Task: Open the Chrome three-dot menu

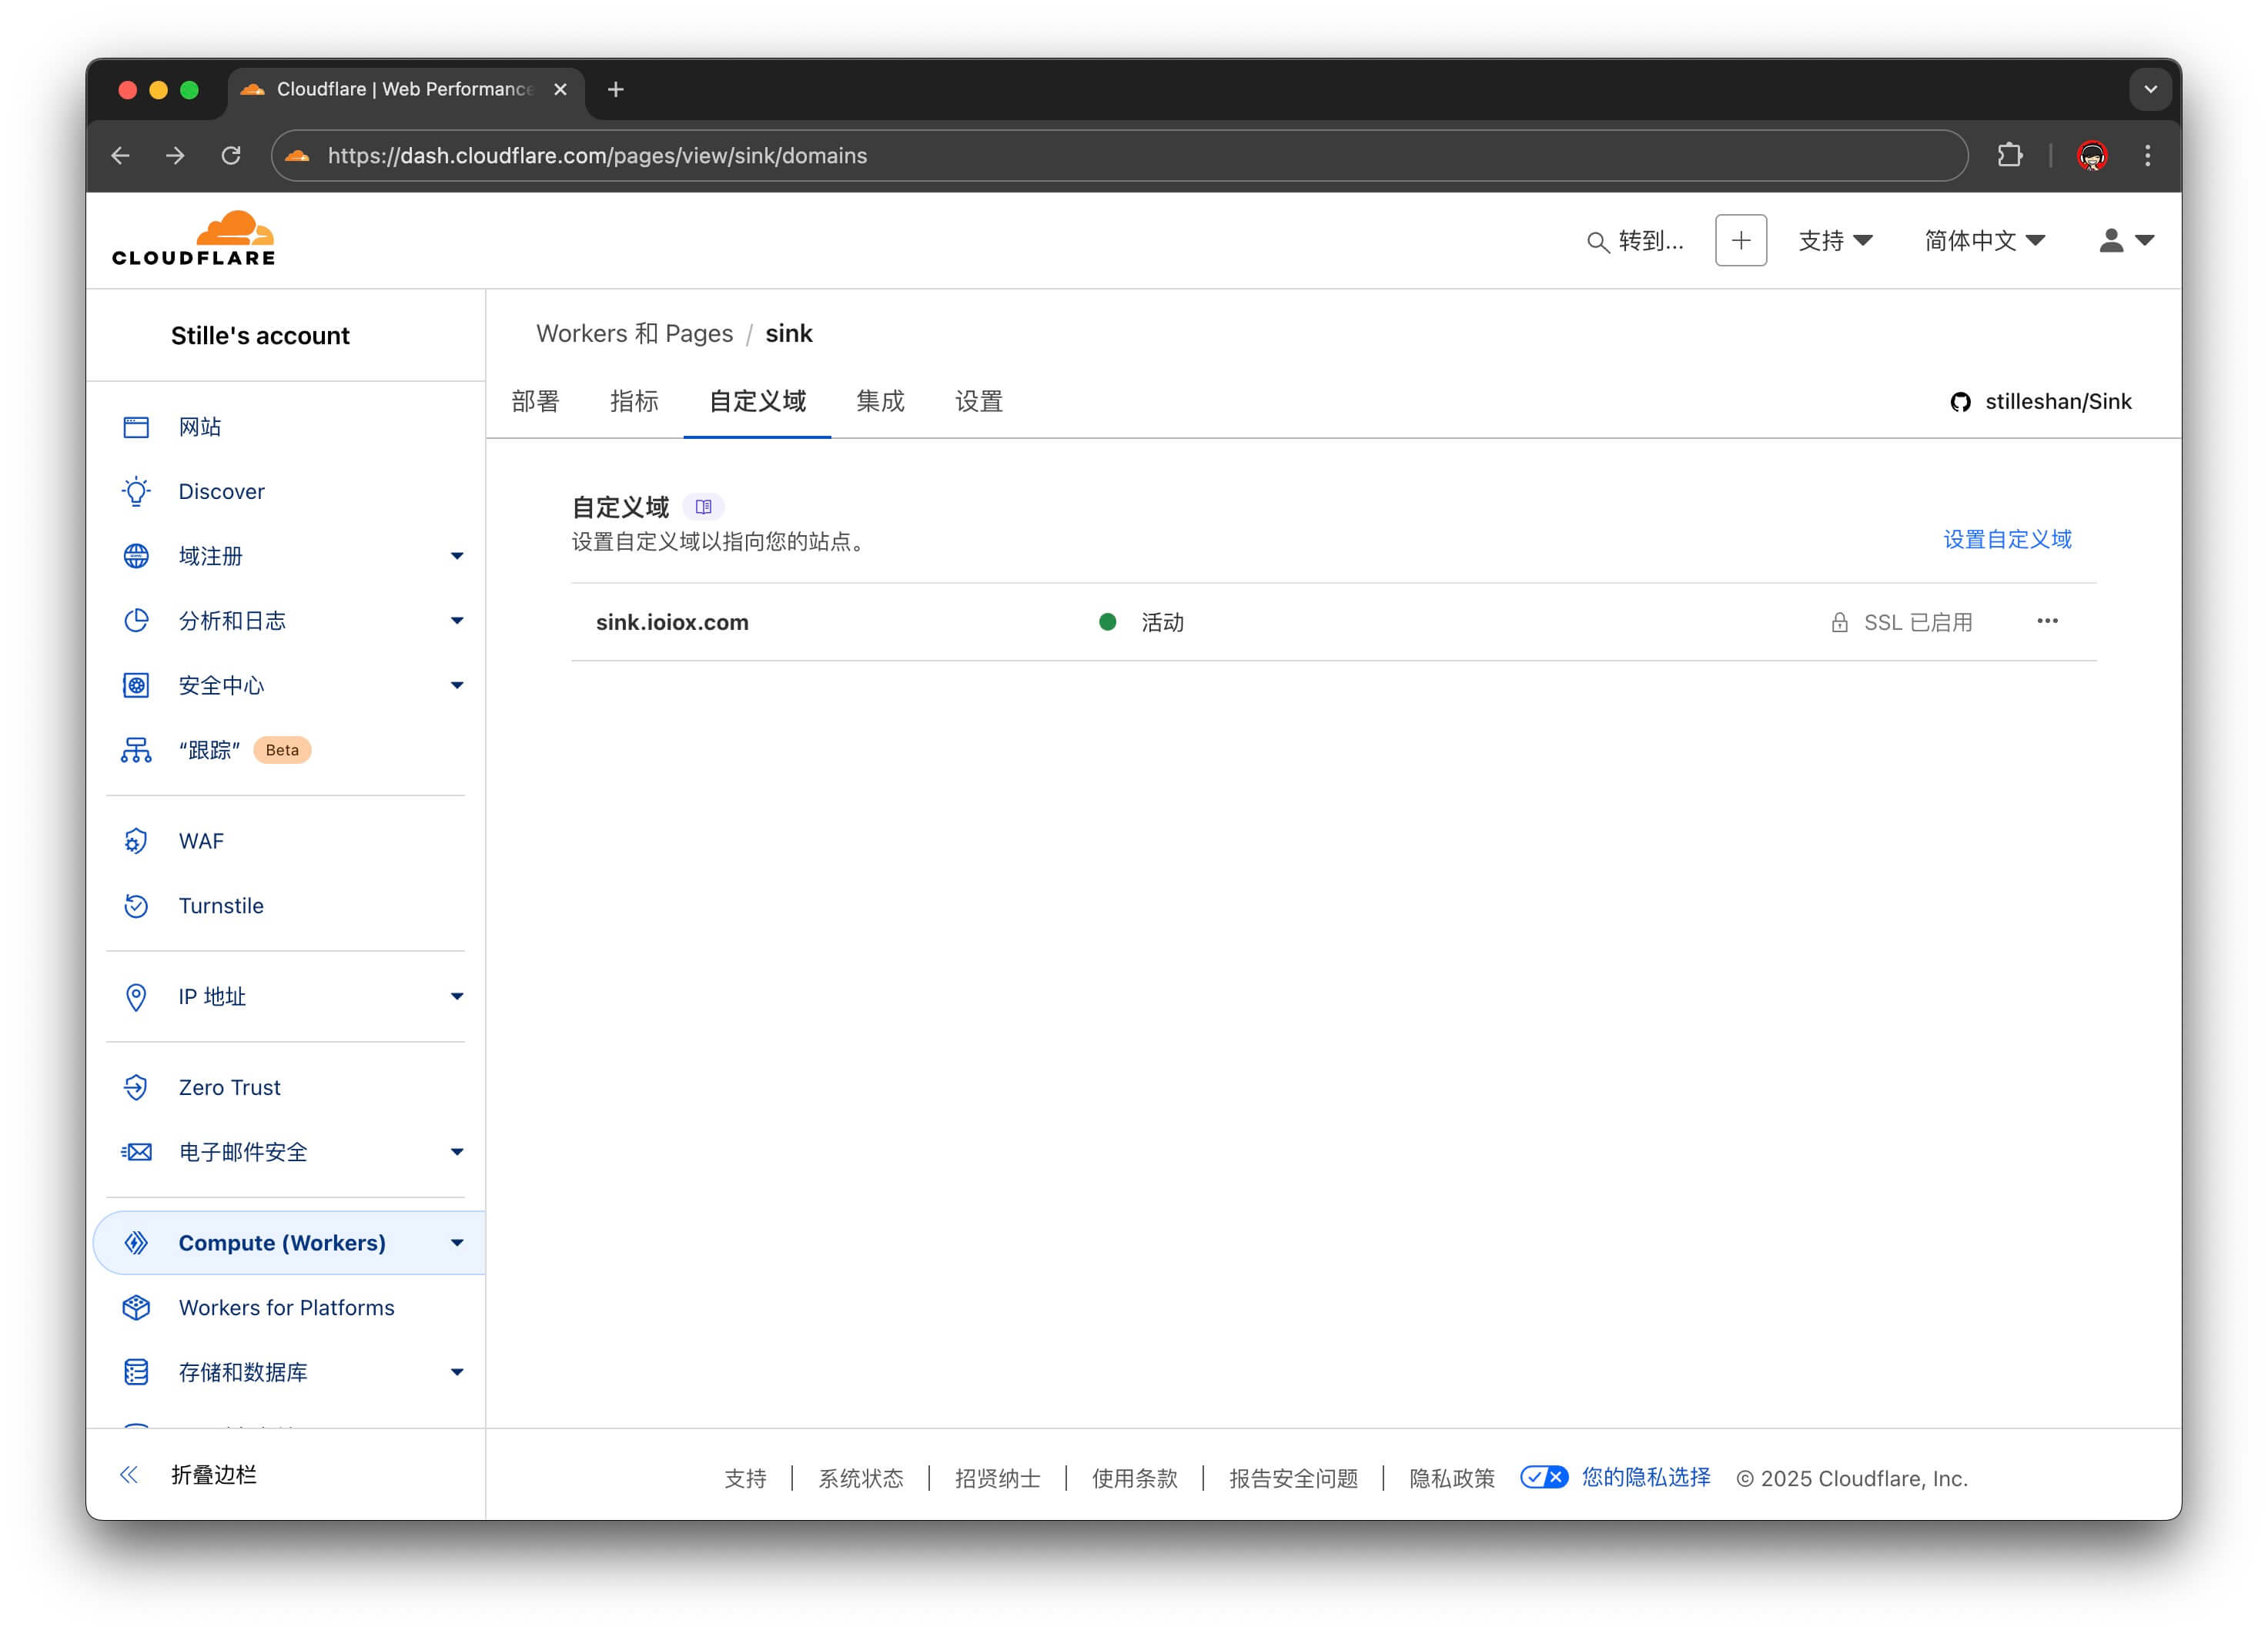Action: [x=2147, y=155]
